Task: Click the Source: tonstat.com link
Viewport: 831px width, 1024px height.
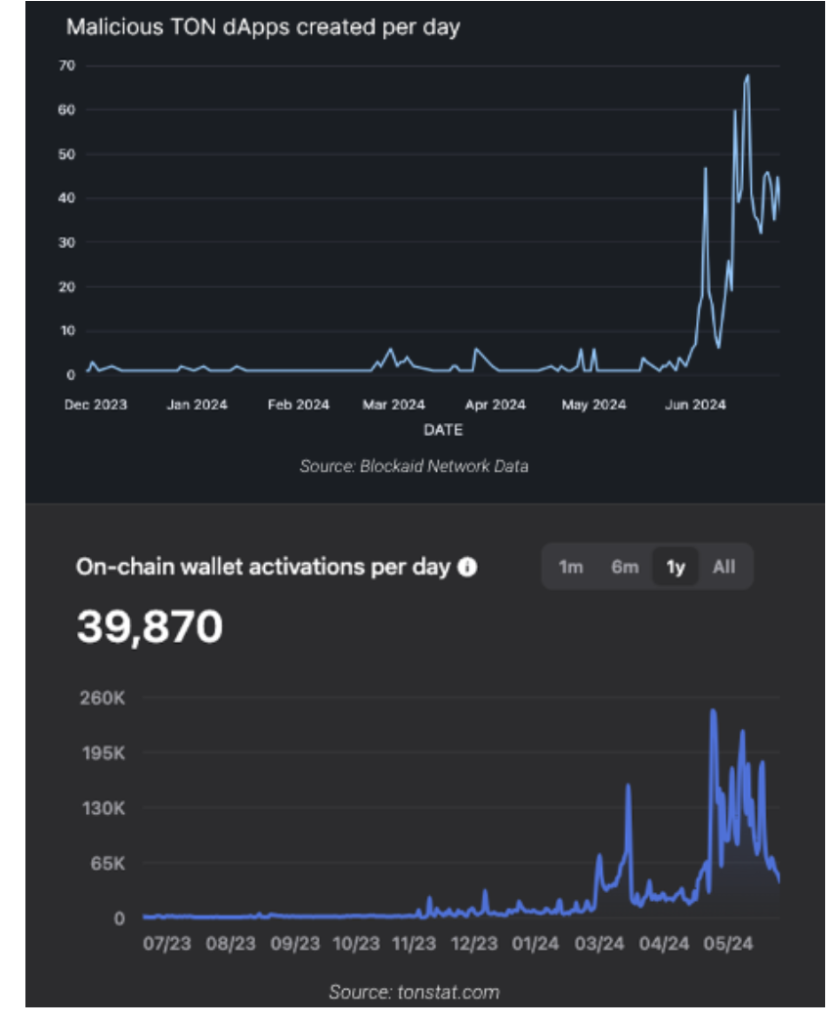Action: click(414, 992)
